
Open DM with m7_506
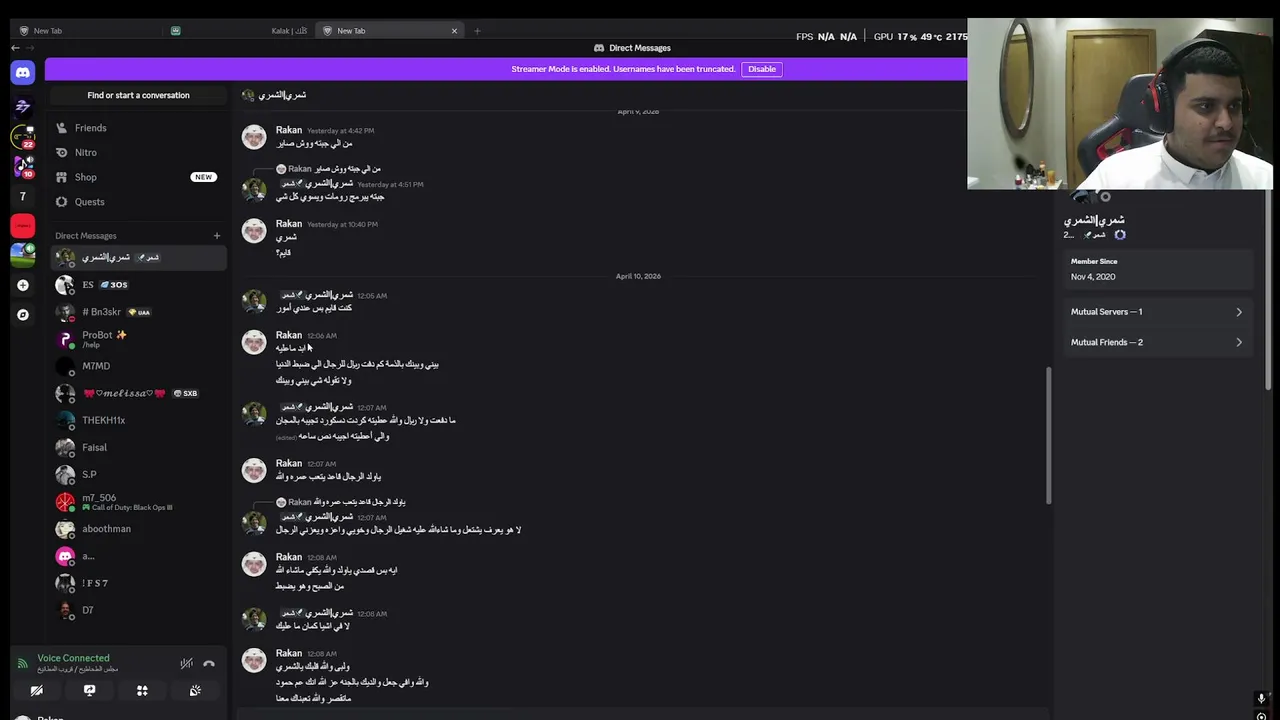pyautogui.click(x=138, y=501)
